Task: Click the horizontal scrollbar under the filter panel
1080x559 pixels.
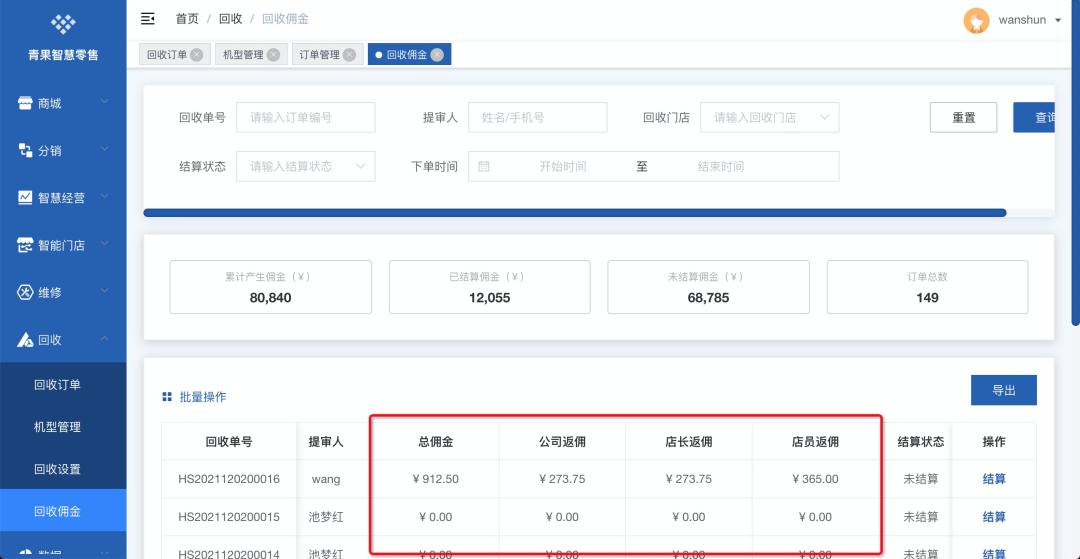Action: (574, 213)
